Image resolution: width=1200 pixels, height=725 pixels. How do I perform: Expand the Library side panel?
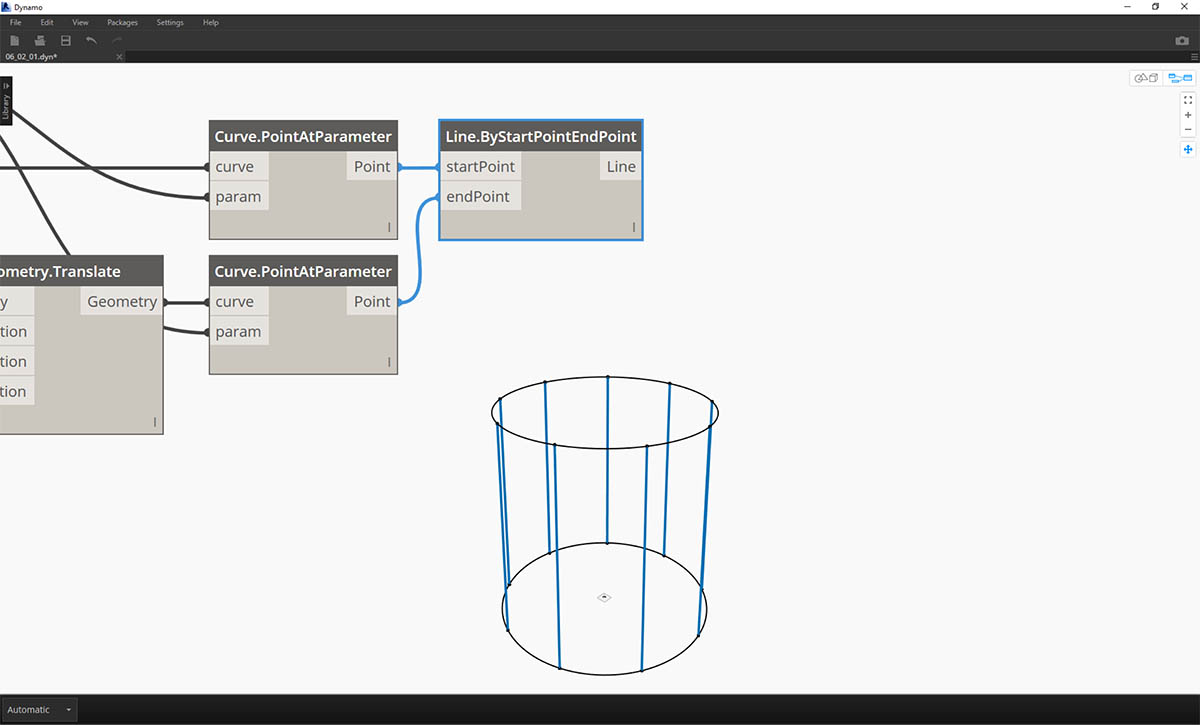pyautogui.click(x=6, y=102)
